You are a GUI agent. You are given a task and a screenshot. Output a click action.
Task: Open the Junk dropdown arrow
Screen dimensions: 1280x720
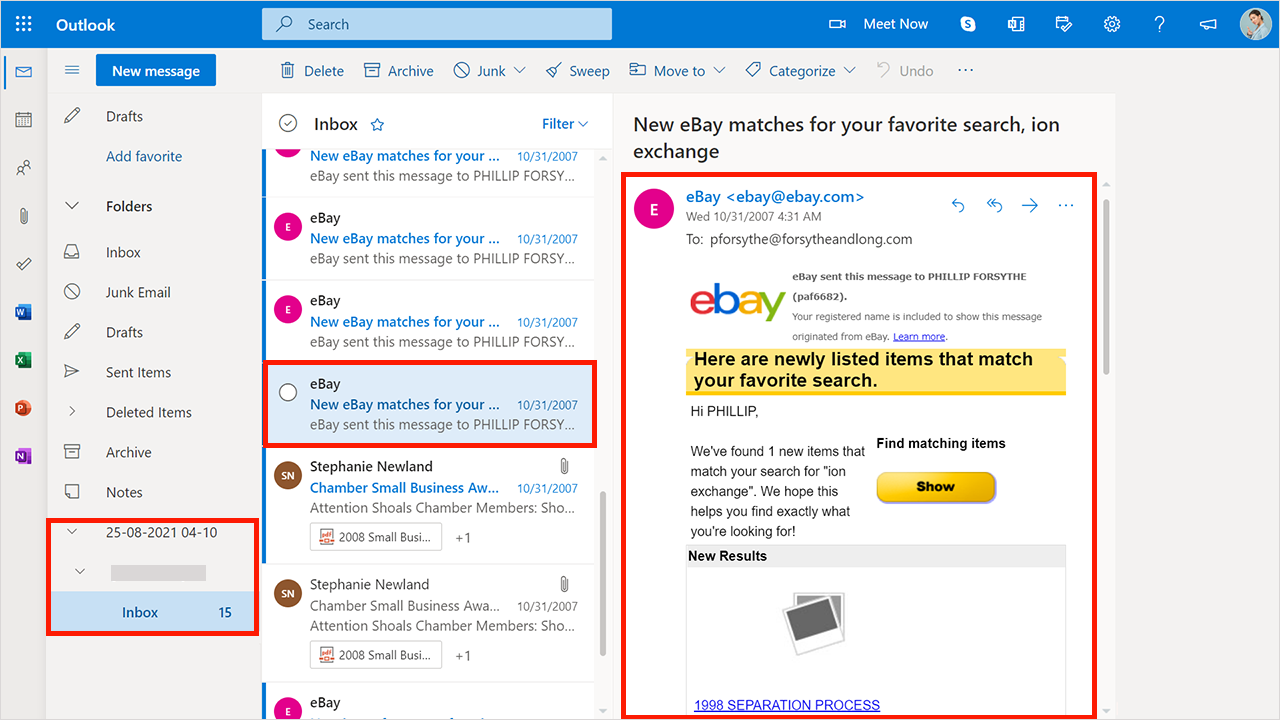519,71
